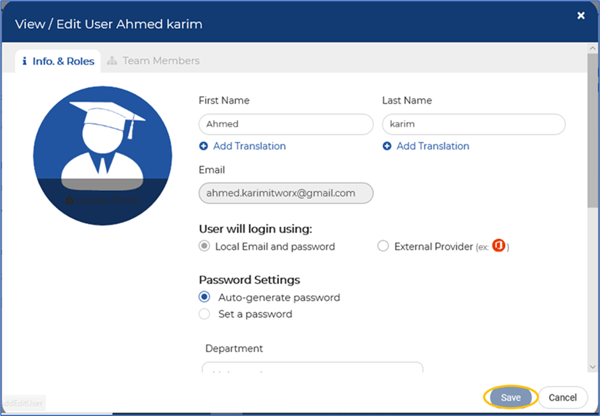Screen dimensions: 600x416
Task: Click the plus icon under First Name
Action: point(204,146)
